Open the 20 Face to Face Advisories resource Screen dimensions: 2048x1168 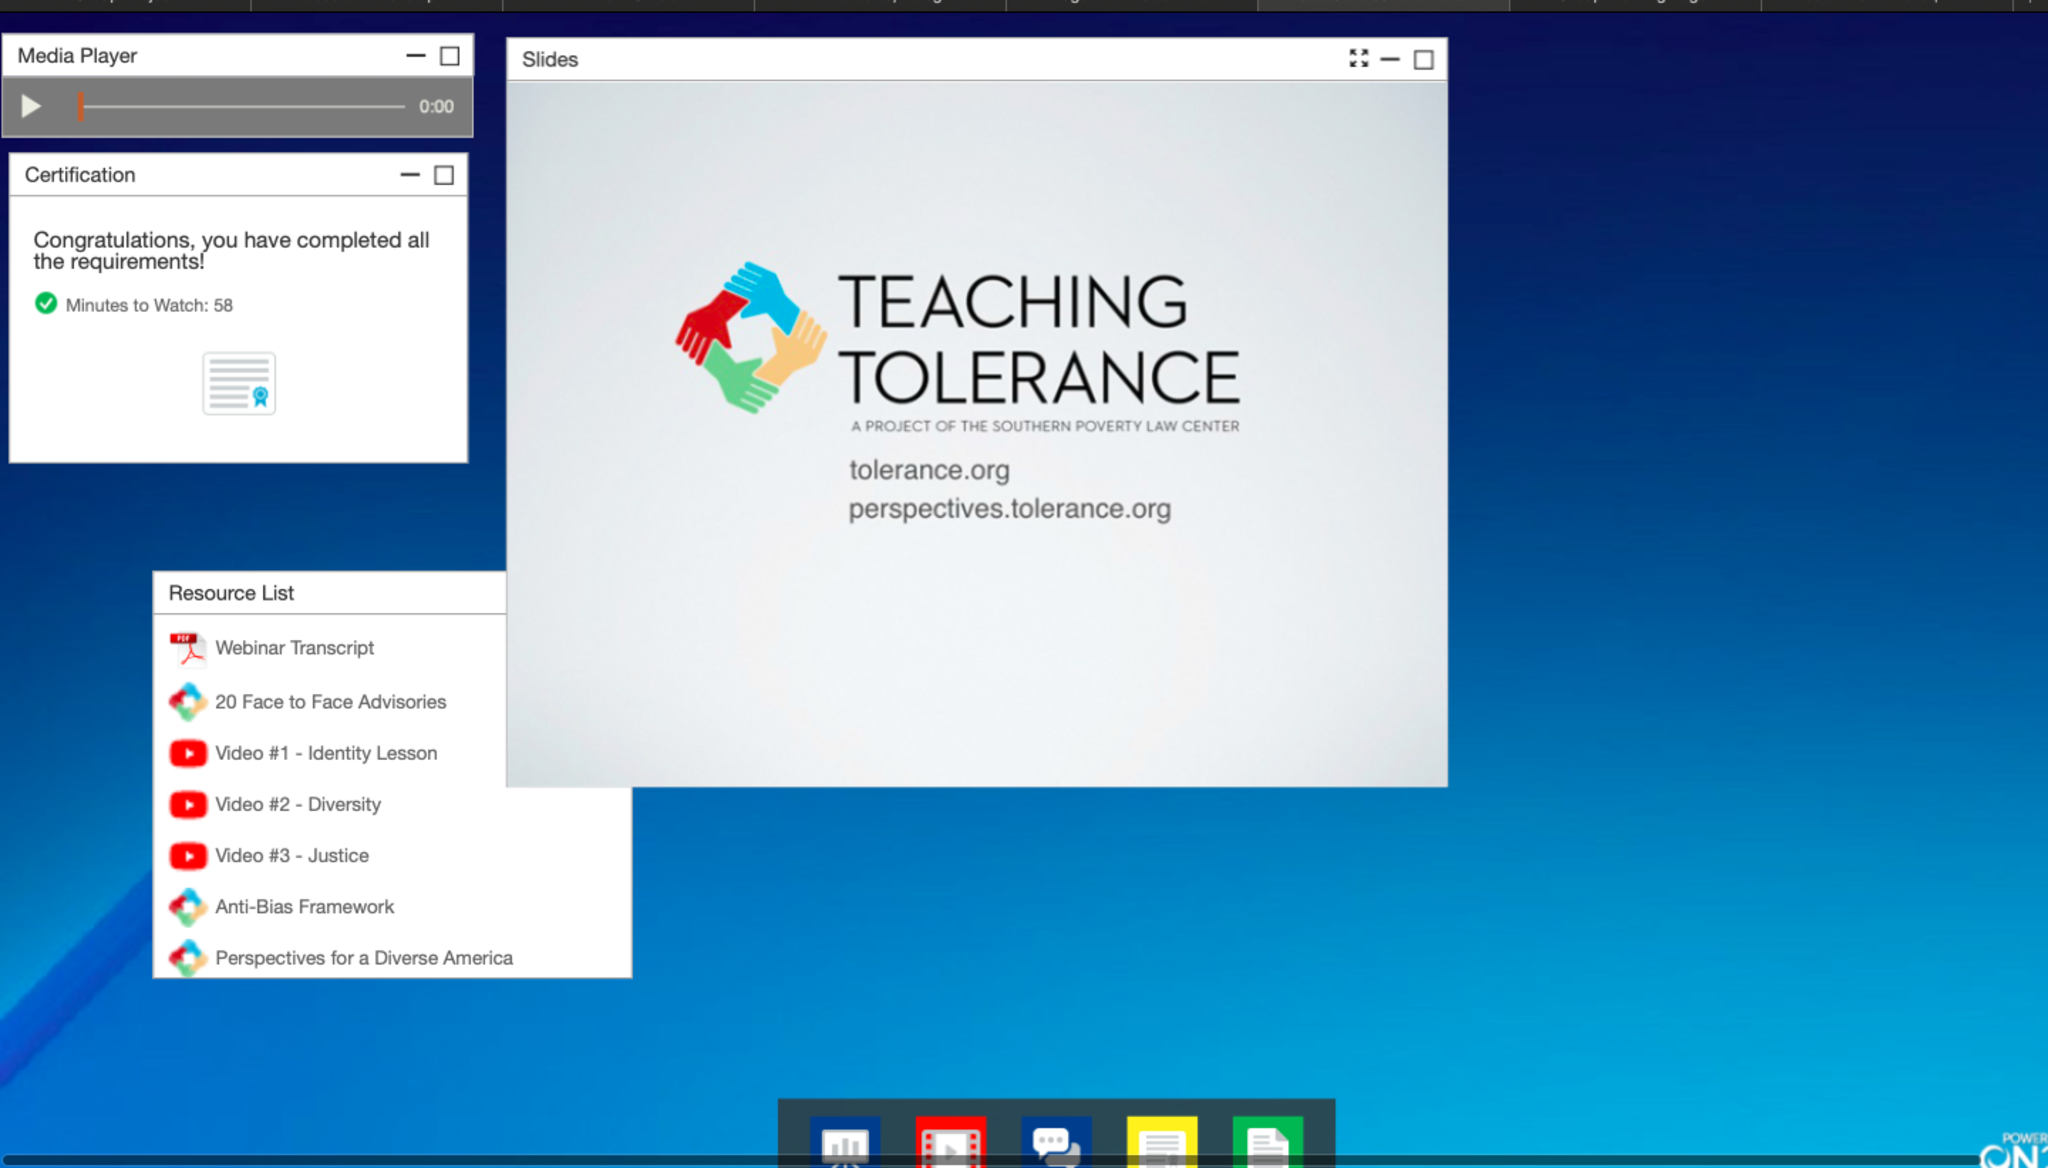(330, 702)
